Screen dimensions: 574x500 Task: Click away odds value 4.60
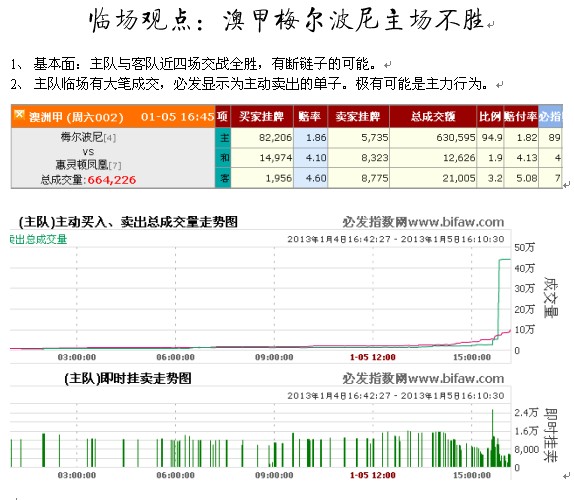click(x=316, y=178)
